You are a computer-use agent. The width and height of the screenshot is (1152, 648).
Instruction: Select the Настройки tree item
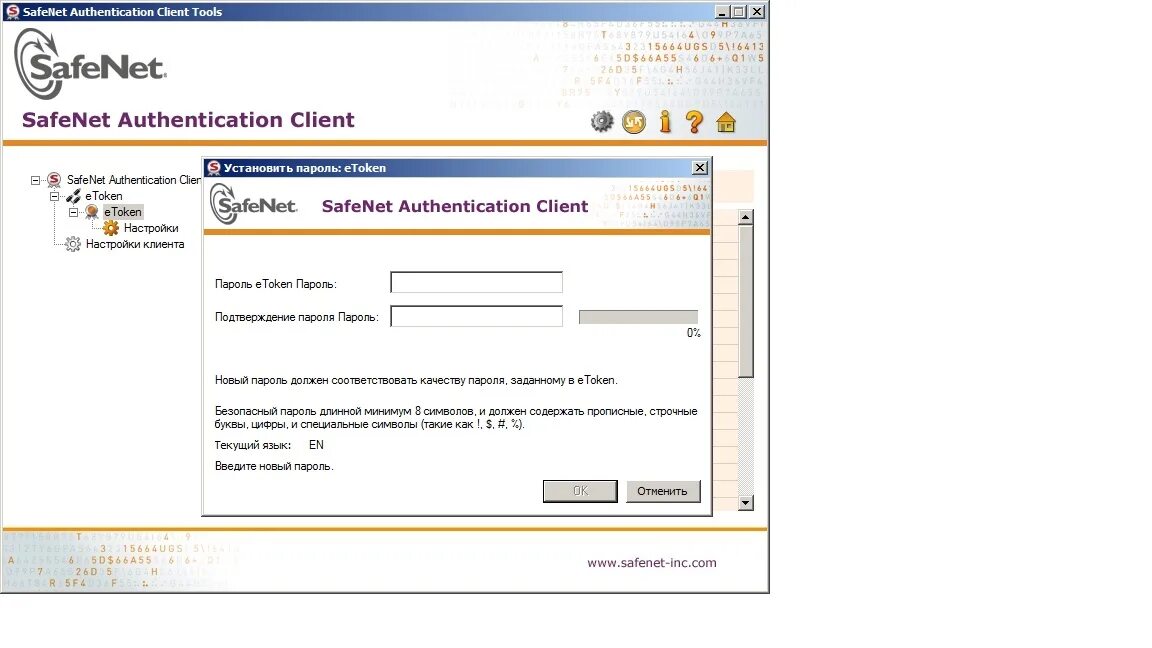151,228
